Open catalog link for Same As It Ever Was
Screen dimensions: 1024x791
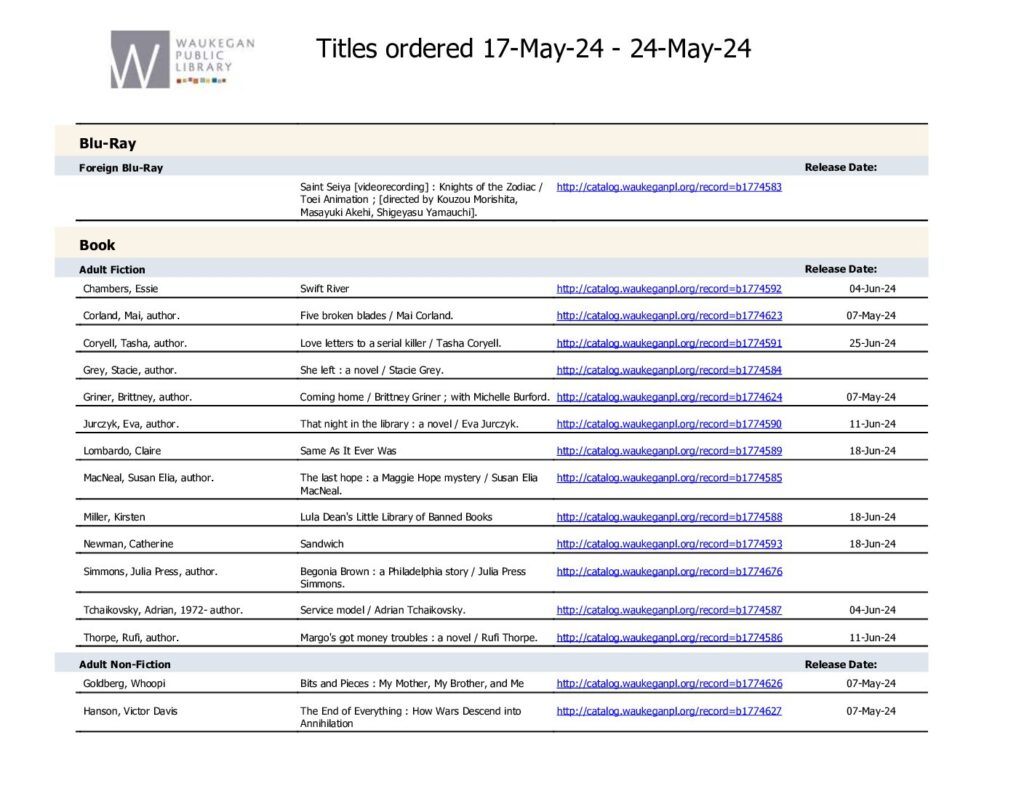669,451
